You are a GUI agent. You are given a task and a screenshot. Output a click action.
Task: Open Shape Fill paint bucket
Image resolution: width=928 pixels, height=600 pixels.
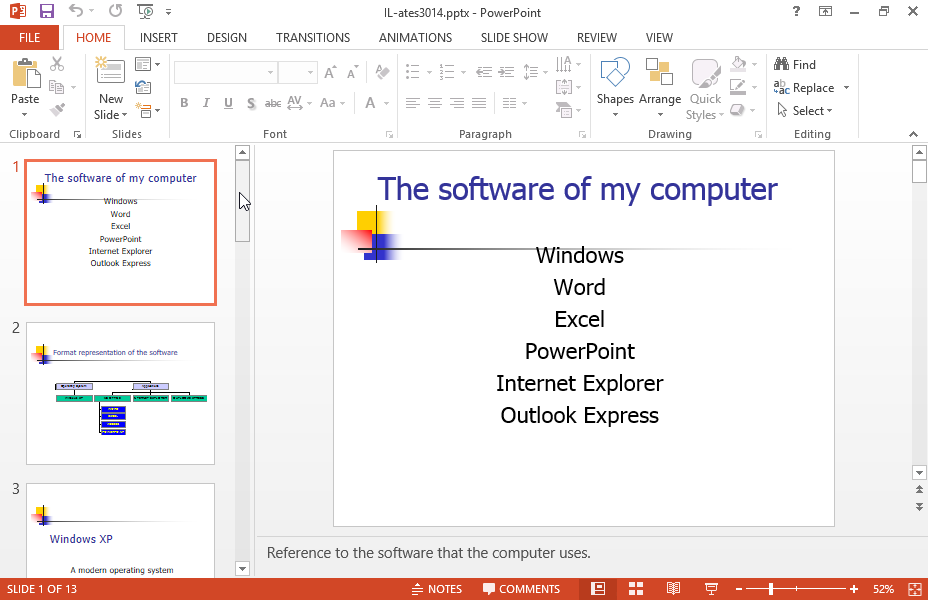click(739, 63)
